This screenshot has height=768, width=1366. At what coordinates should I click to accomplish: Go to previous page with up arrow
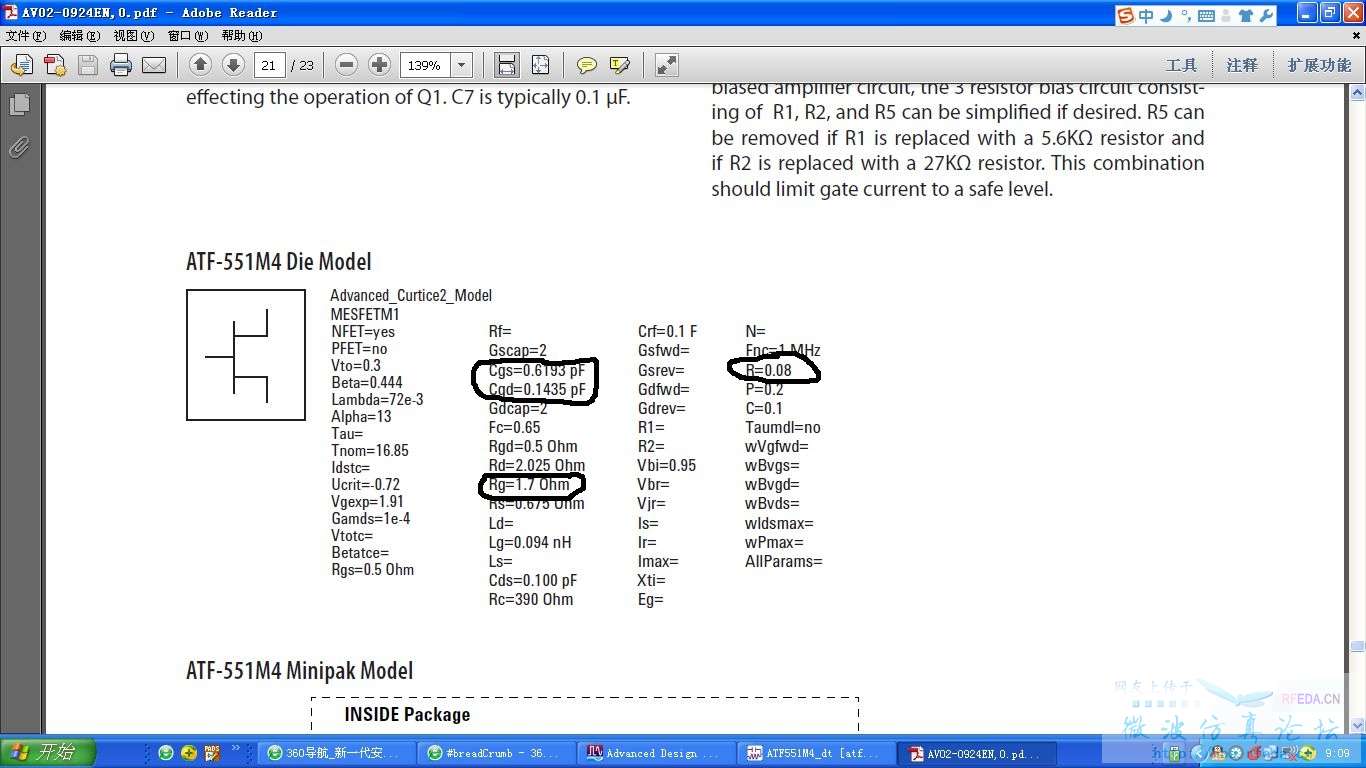point(200,65)
